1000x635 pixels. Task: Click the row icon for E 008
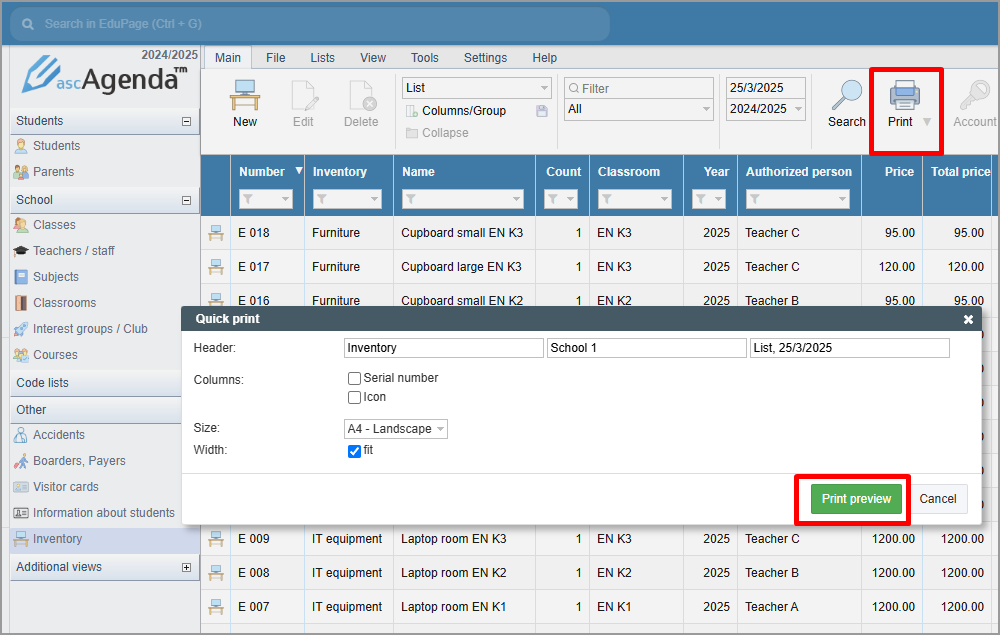coord(216,573)
